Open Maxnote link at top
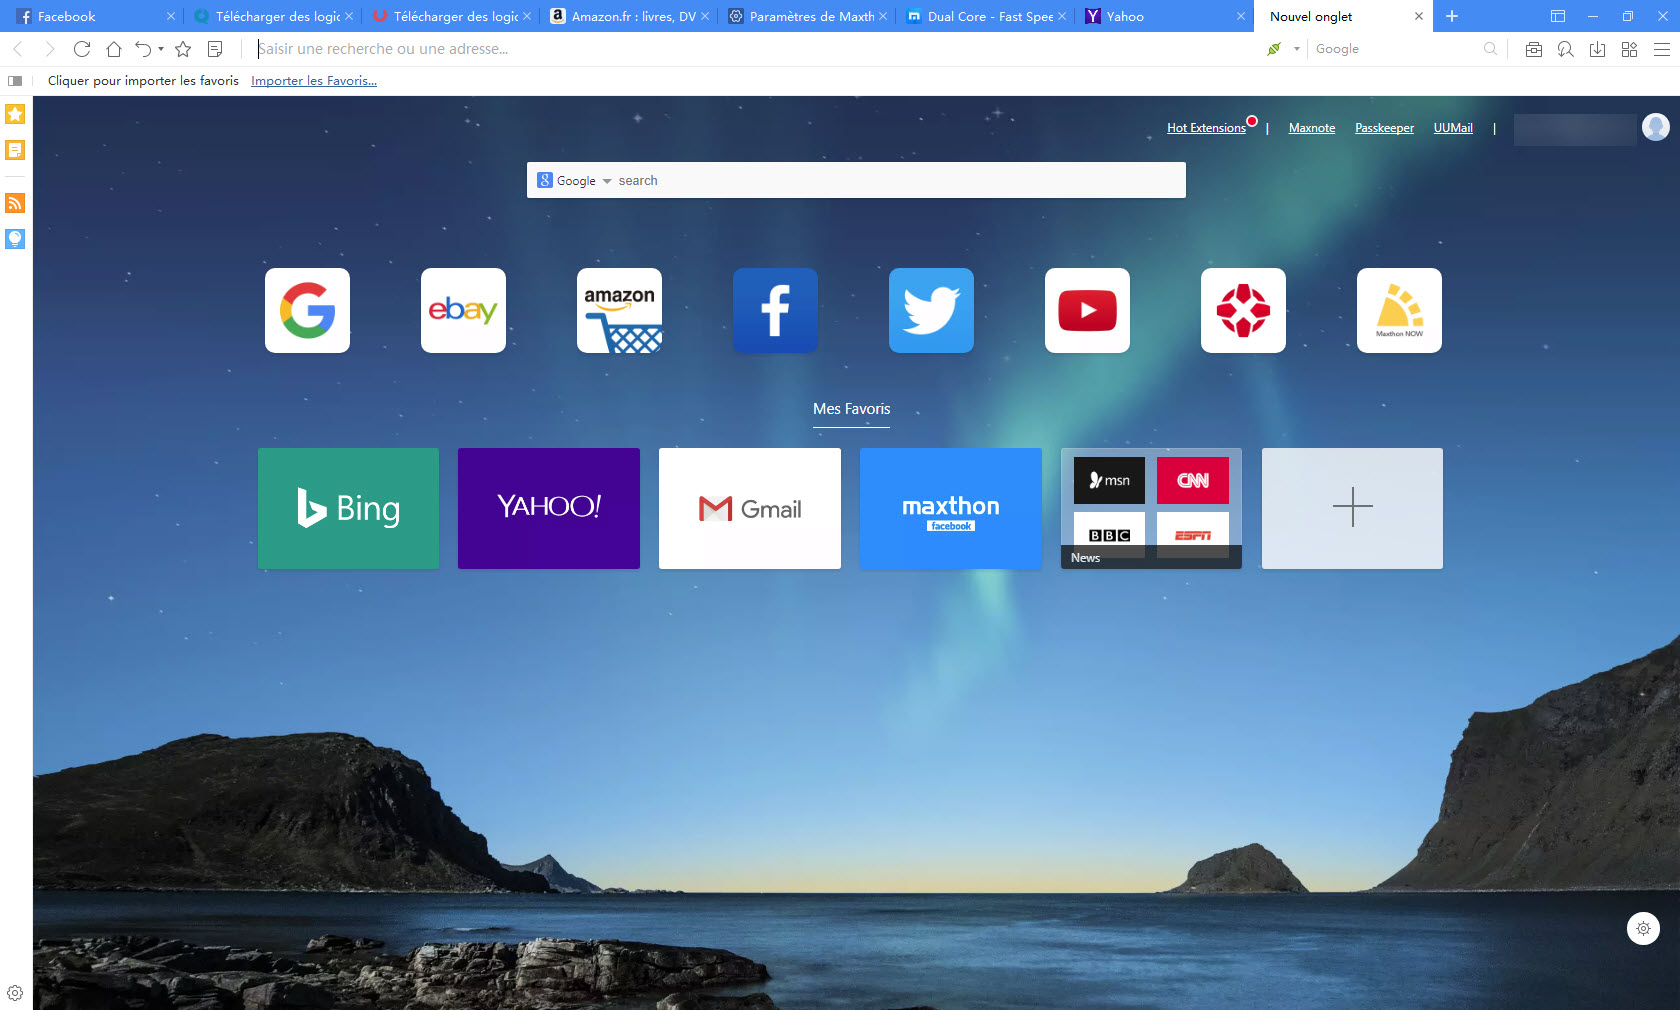The width and height of the screenshot is (1680, 1010). pyautogui.click(x=1312, y=128)
